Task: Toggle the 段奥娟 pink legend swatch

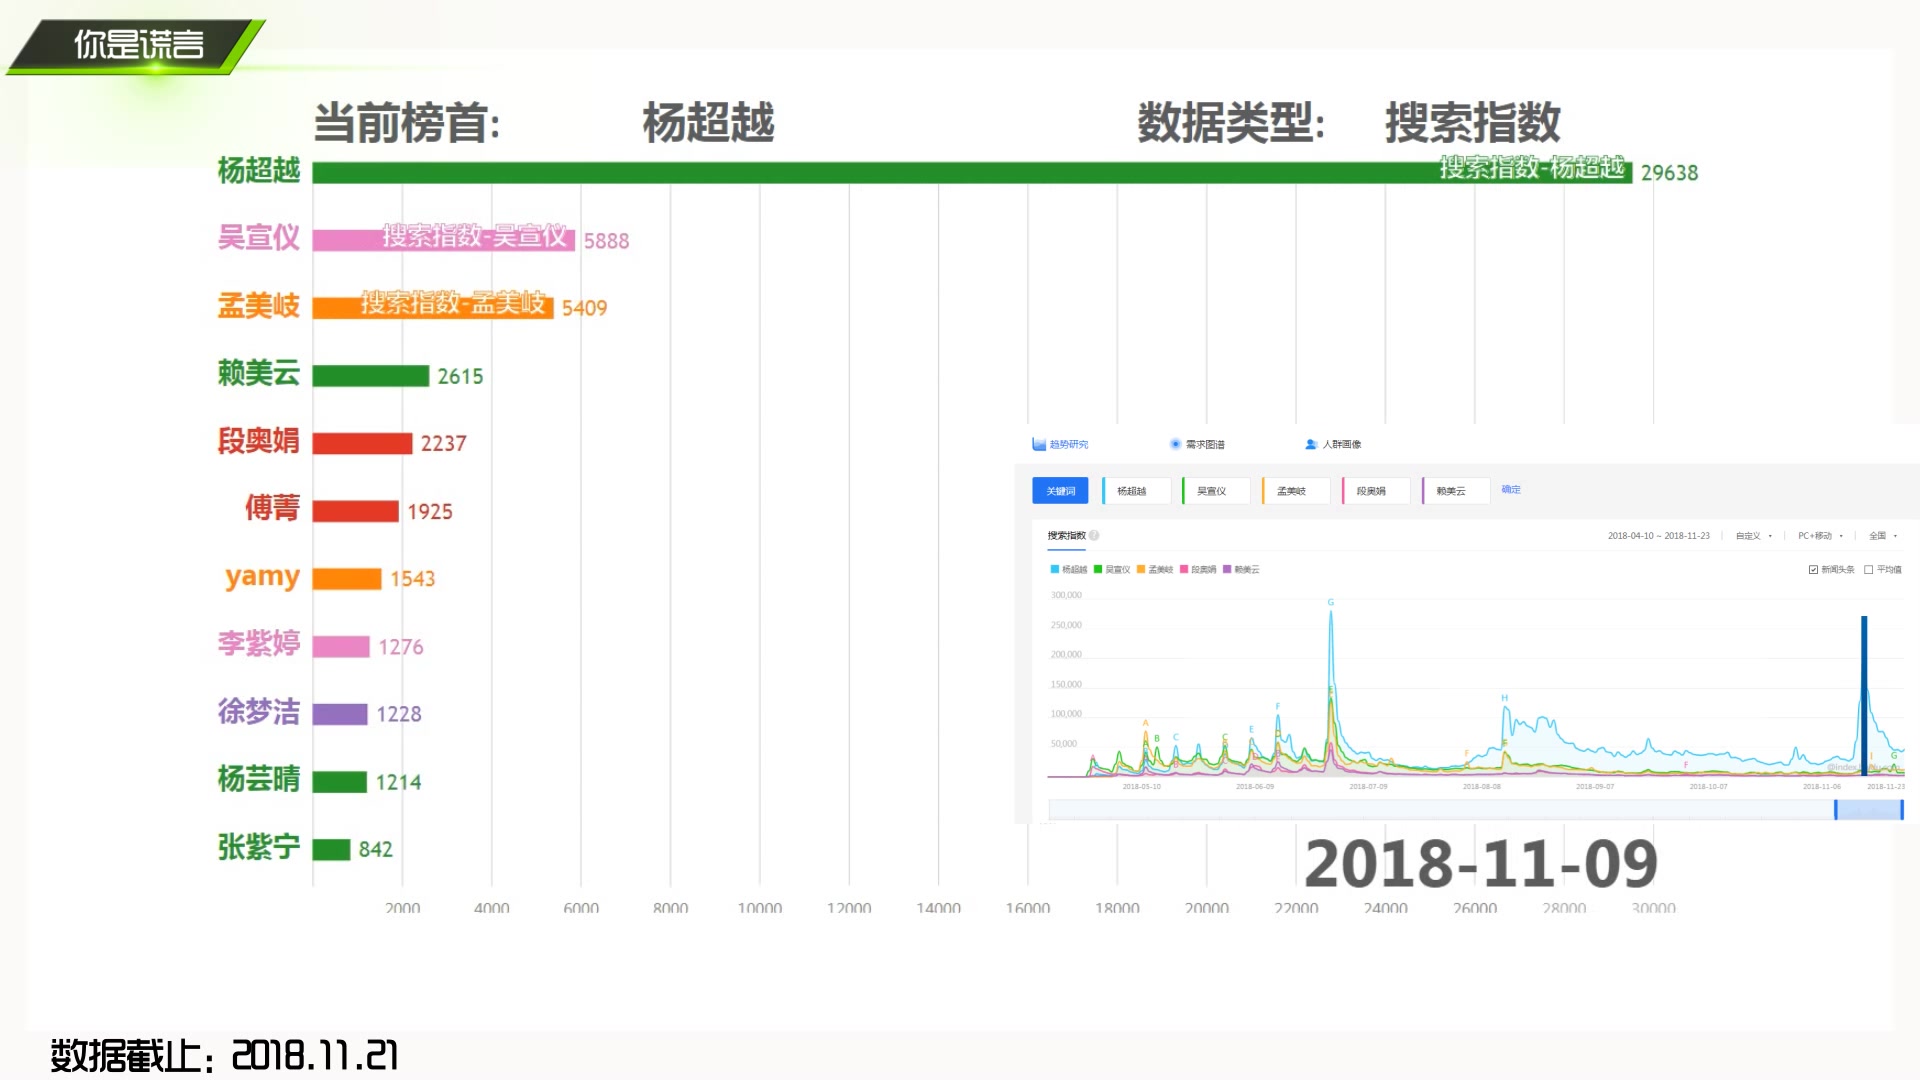Action: click(1184, 570)
